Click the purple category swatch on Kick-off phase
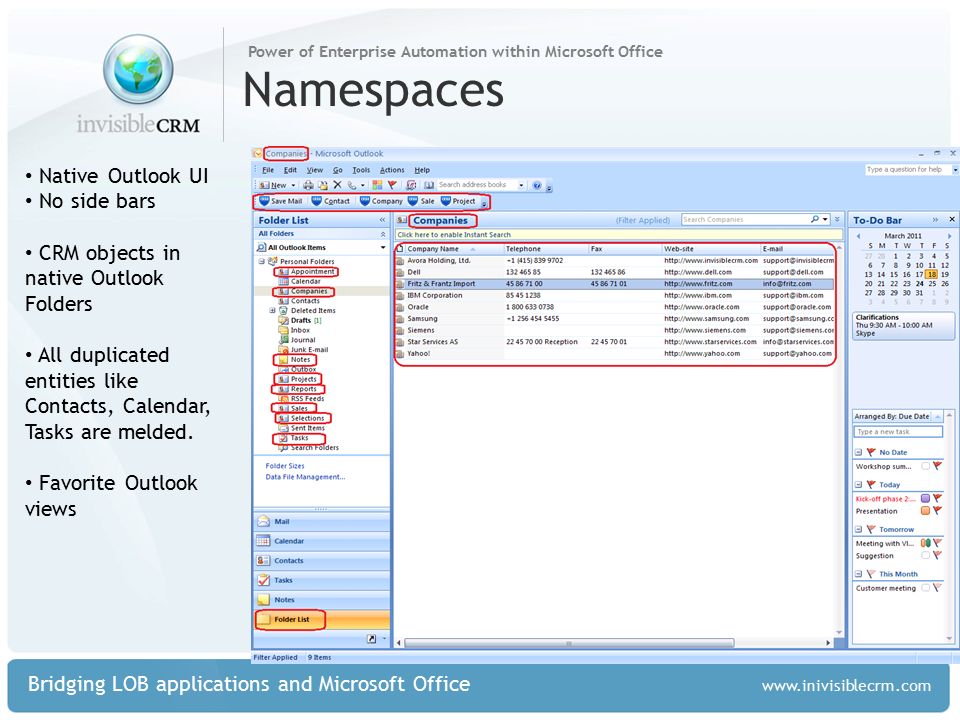This screenshot has width=960, height=720. [x=926, y=498]
